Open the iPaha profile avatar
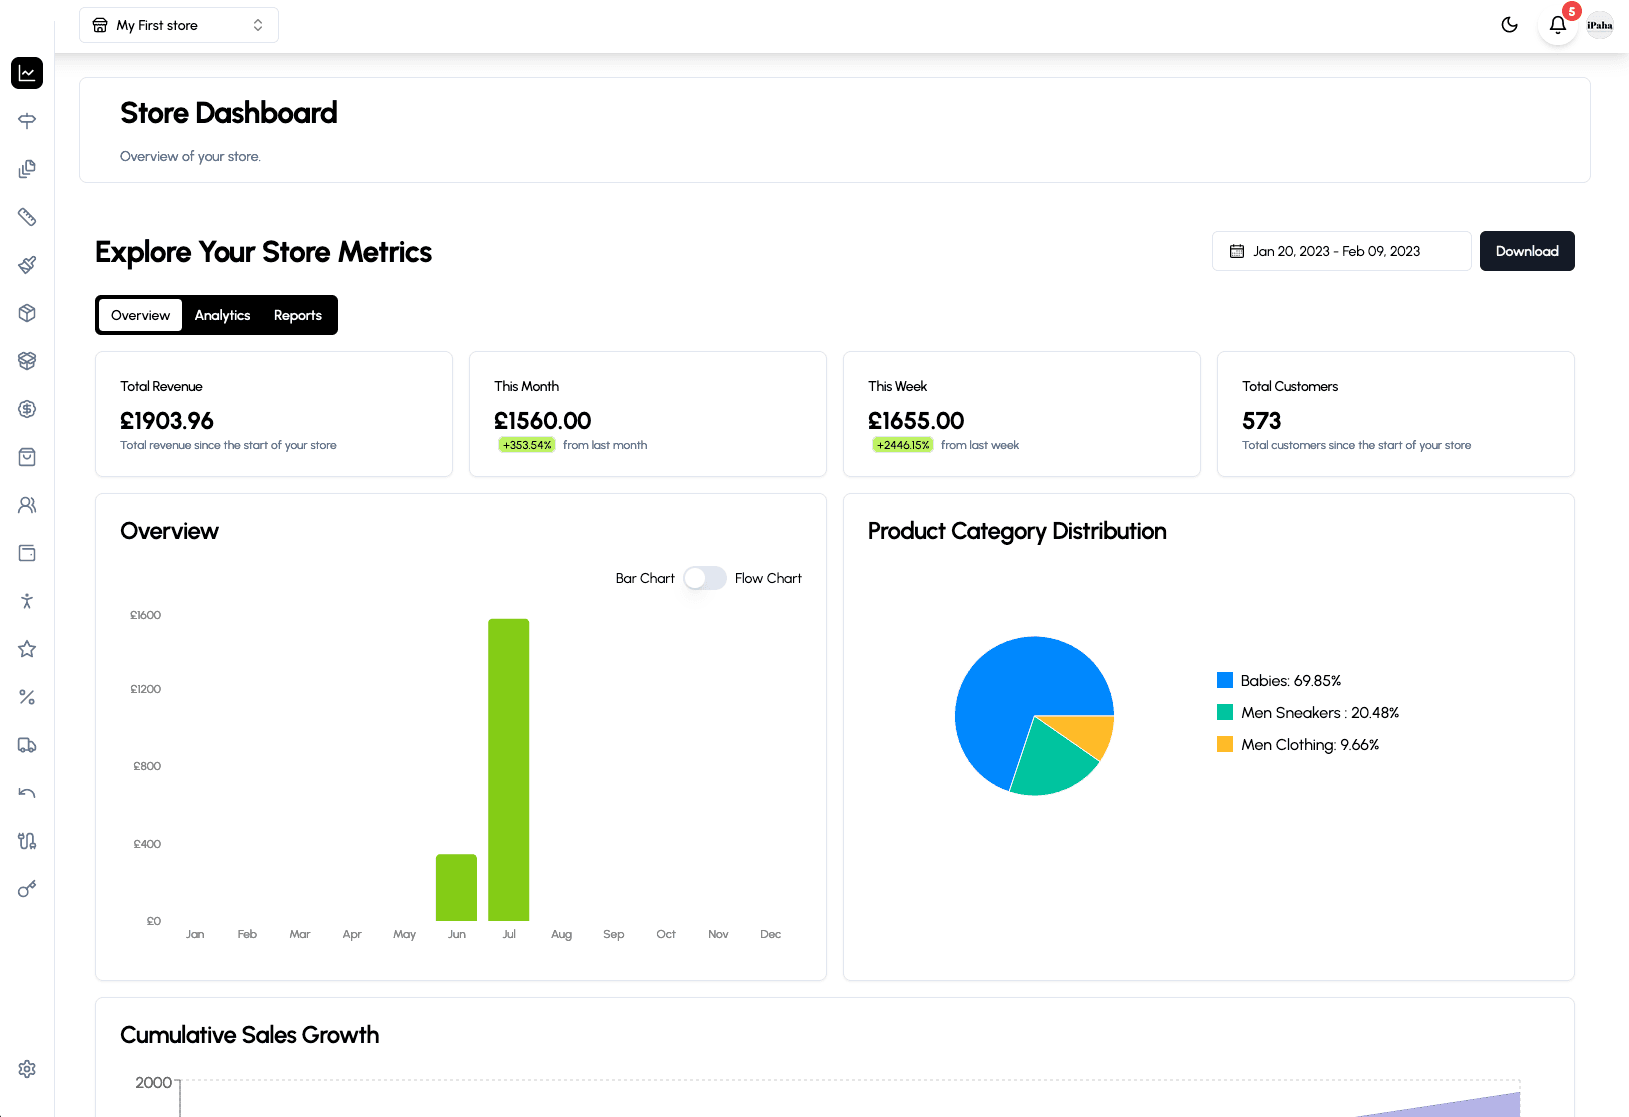This screenshot has height=1117, width=1629. 1599,25
